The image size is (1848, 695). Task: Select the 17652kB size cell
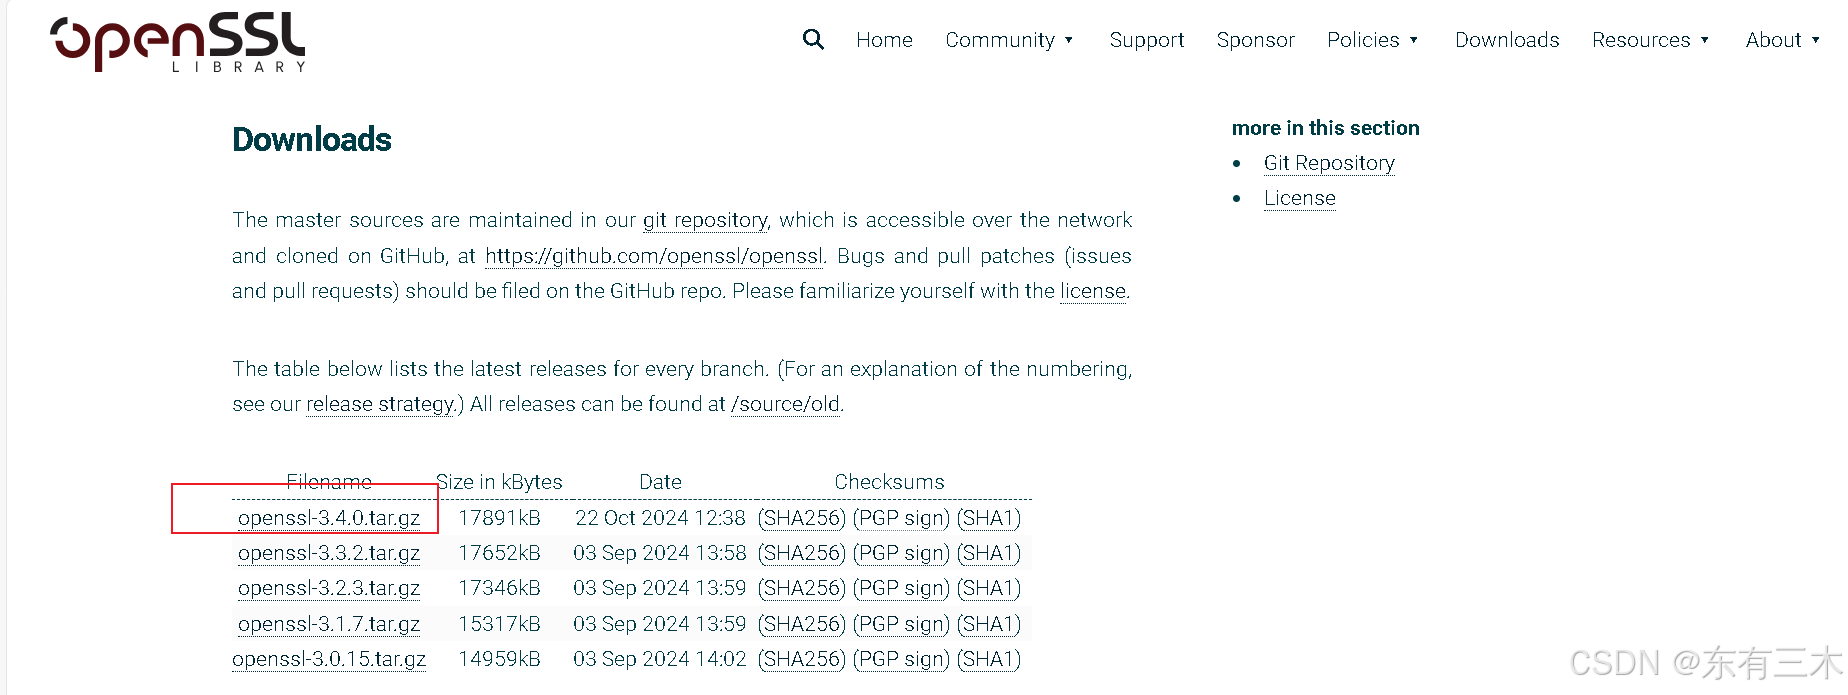499,553
